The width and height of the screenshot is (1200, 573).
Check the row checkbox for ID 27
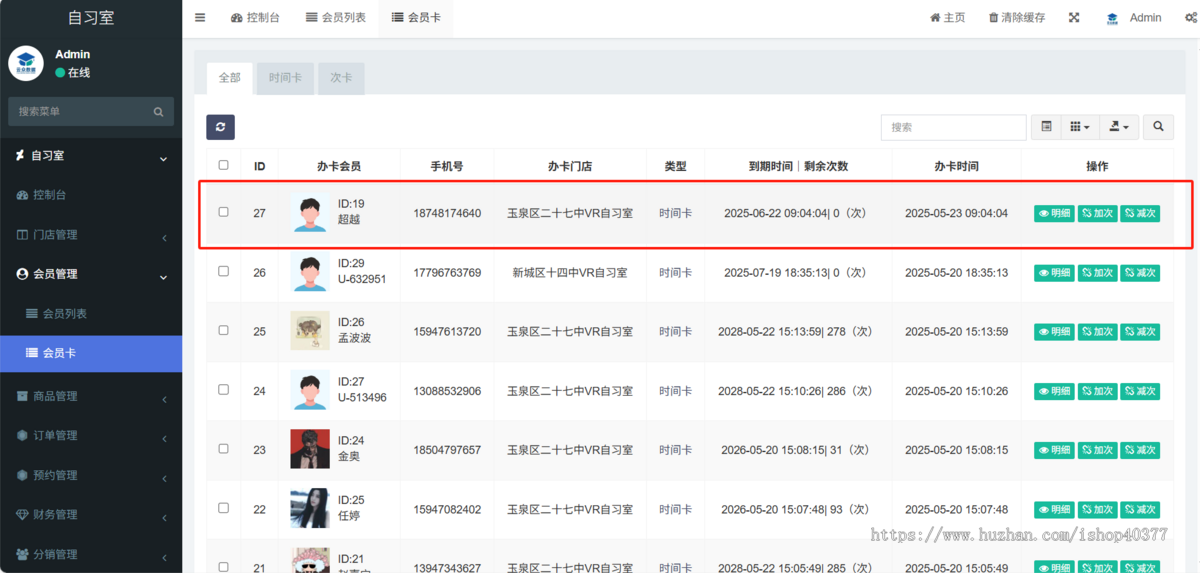pyautogui.click(x=223, y=212)
